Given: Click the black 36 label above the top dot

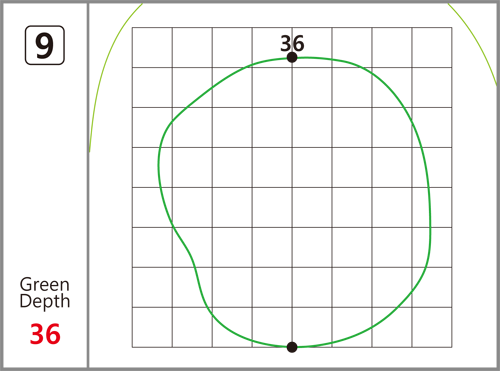Looking at the screenshot, I should pos(292,43).
